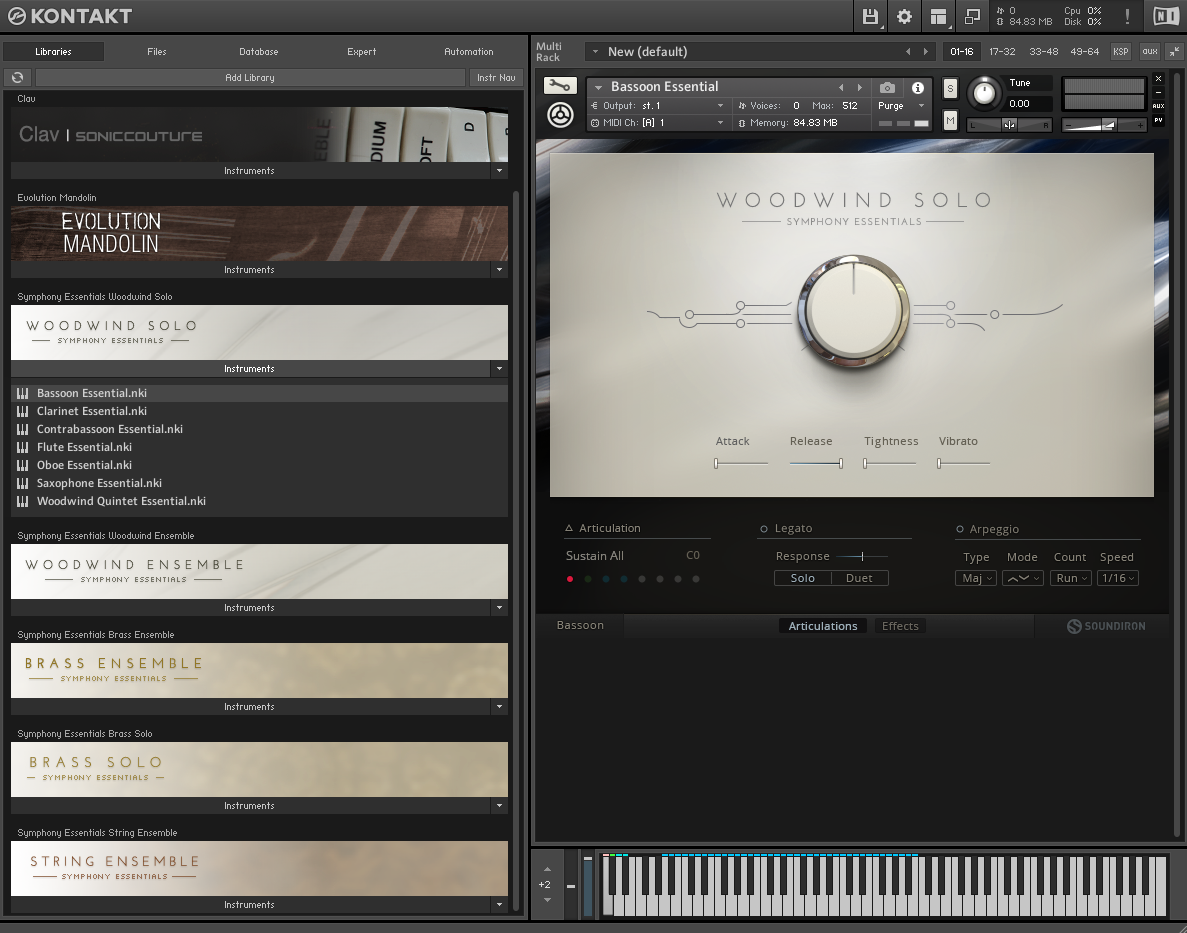Open the arpeggio Speed 1/16 dropdown
Screen dimensions: 1187x933
point(1117,578)
